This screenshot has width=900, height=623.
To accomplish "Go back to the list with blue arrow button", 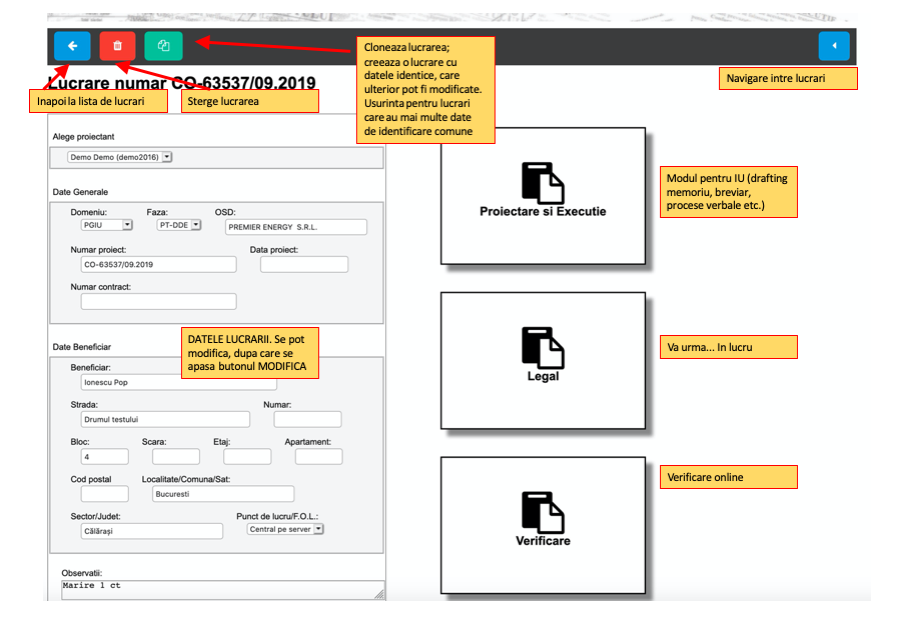I will coord(72,46).
